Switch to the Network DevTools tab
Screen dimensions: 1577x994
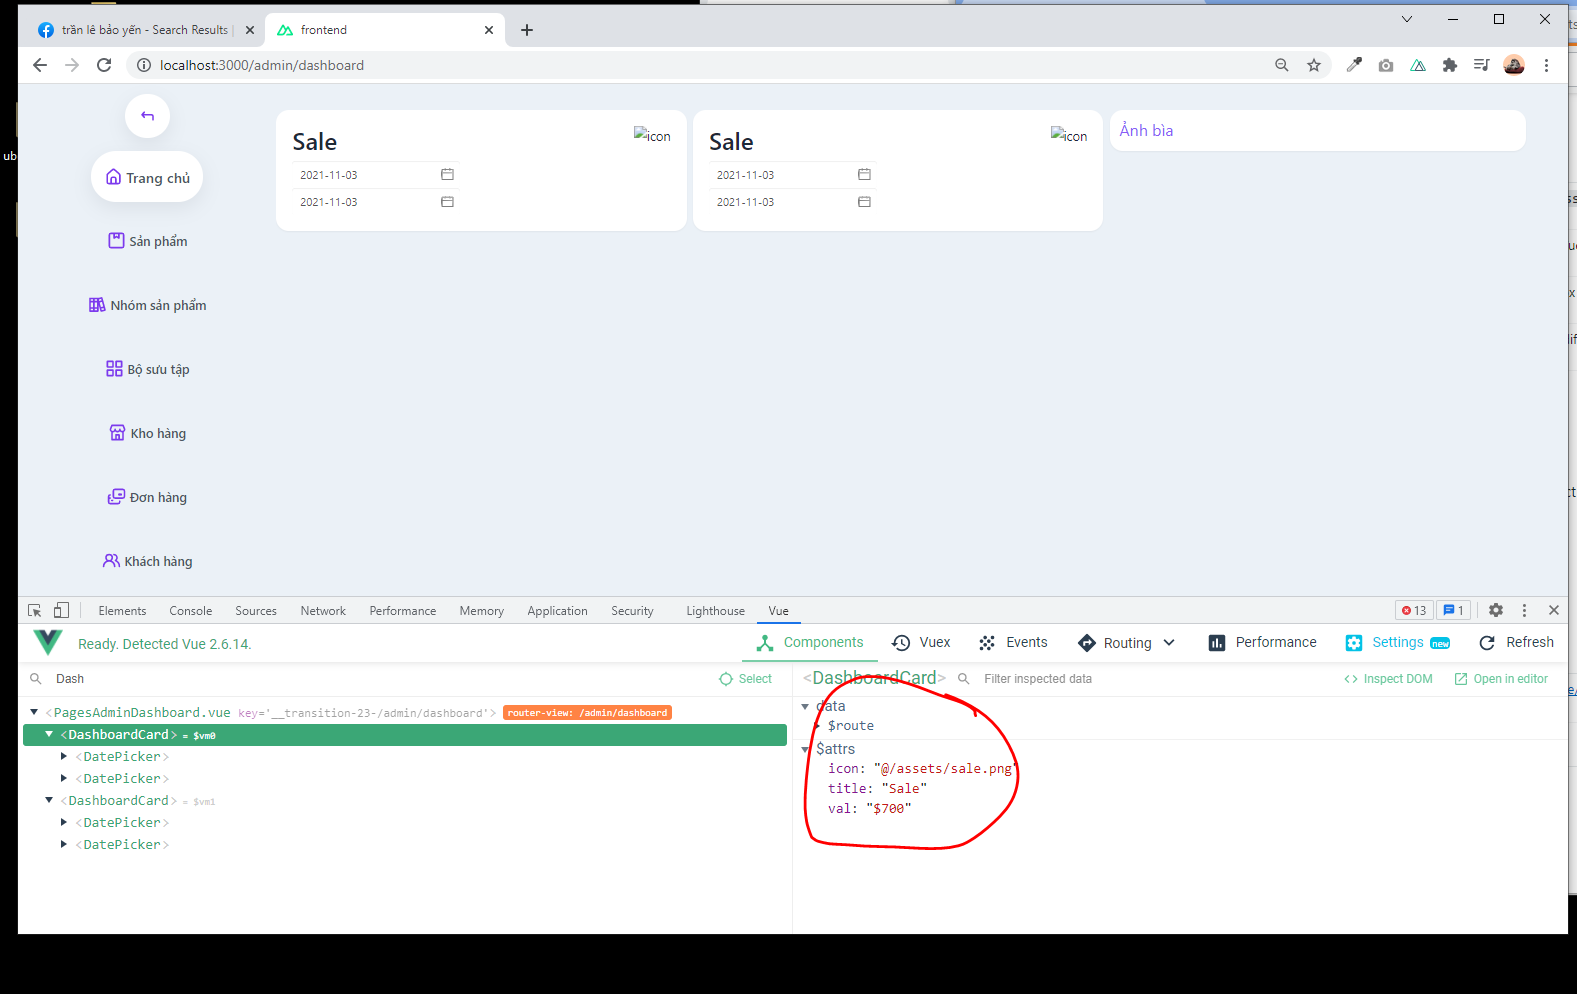tap(323, 611)
